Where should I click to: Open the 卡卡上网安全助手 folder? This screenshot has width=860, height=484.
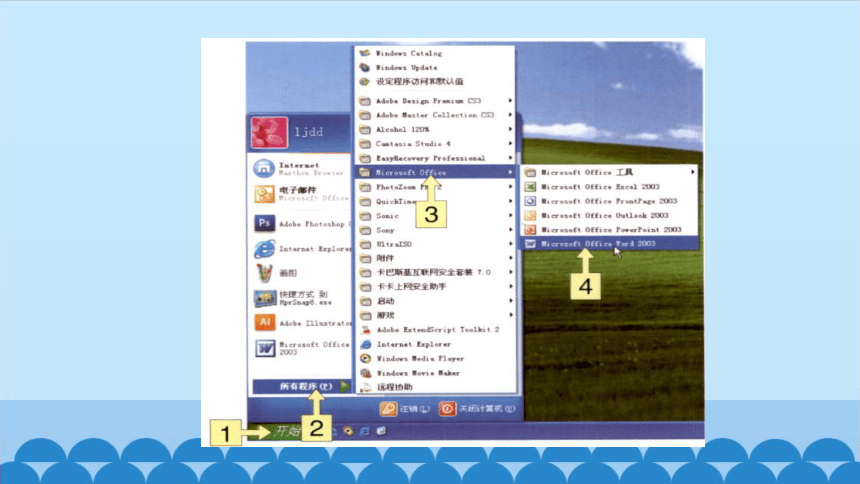point(435,286)
